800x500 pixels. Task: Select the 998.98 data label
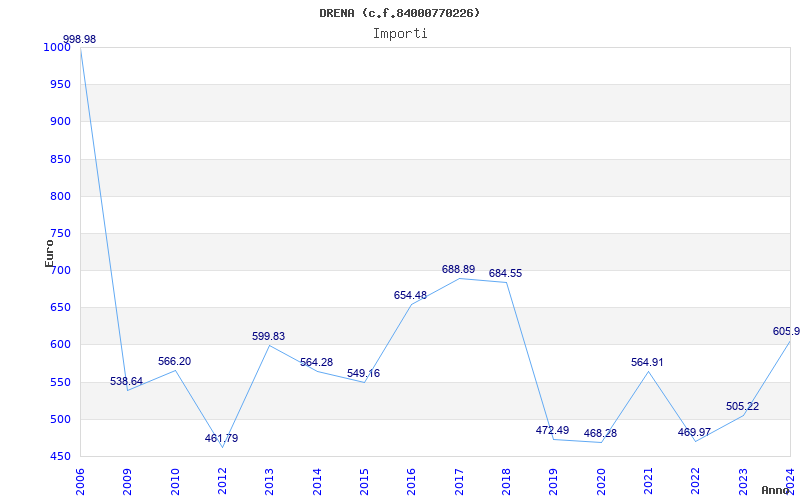click(80, 40)
